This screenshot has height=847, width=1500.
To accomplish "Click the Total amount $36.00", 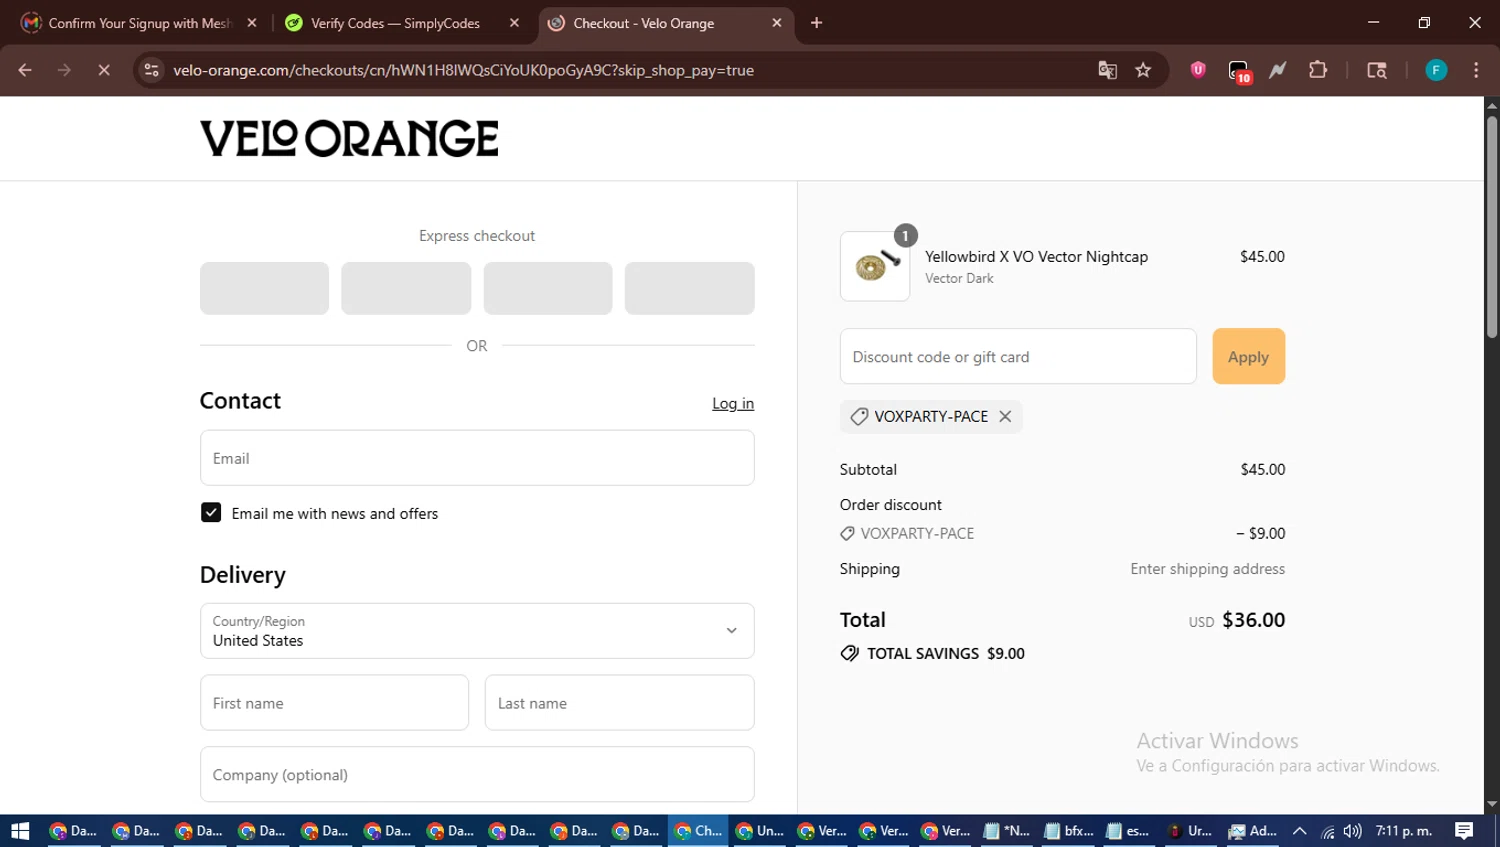I will 1253,620.
